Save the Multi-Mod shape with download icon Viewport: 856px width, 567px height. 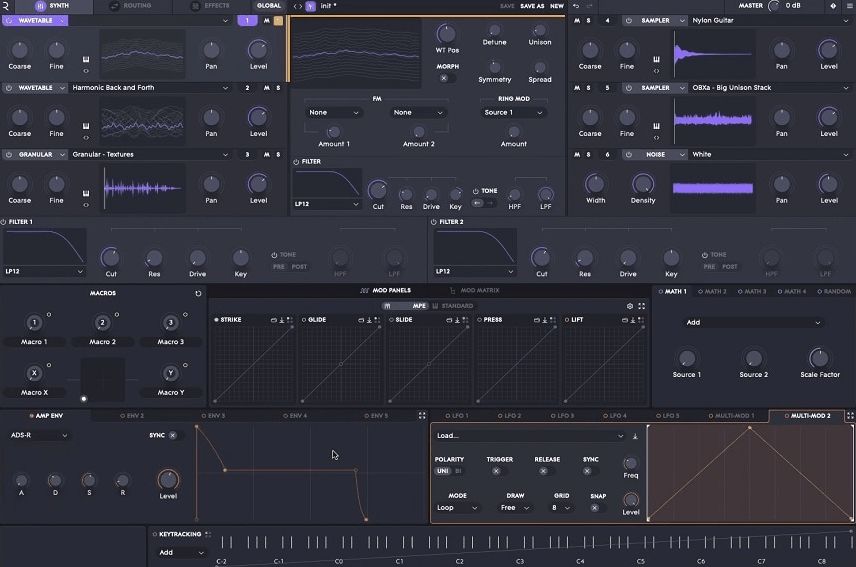(x=635, y=436)
